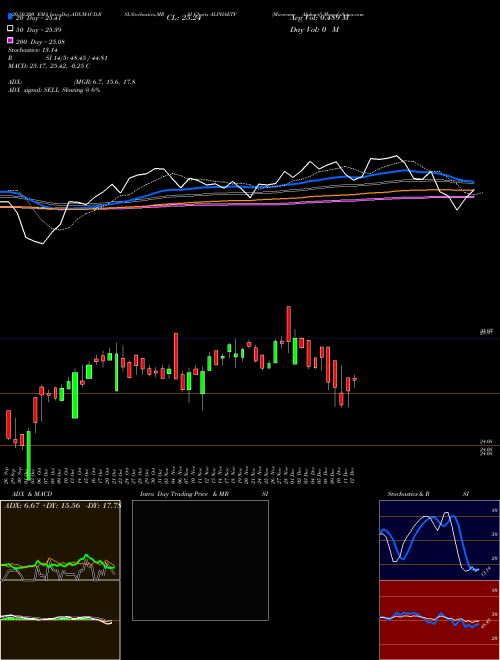Click the '13.14' stochastic value in blue panel
Viewport: 500px width, 660px height.
[x=486, y=572]
